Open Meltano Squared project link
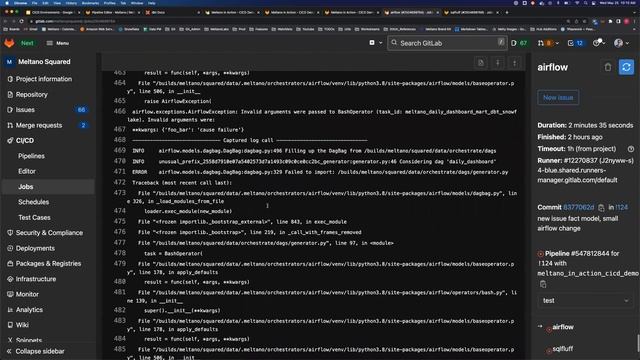The width and height of the screenshot is (640, 360). pos(44,62)
